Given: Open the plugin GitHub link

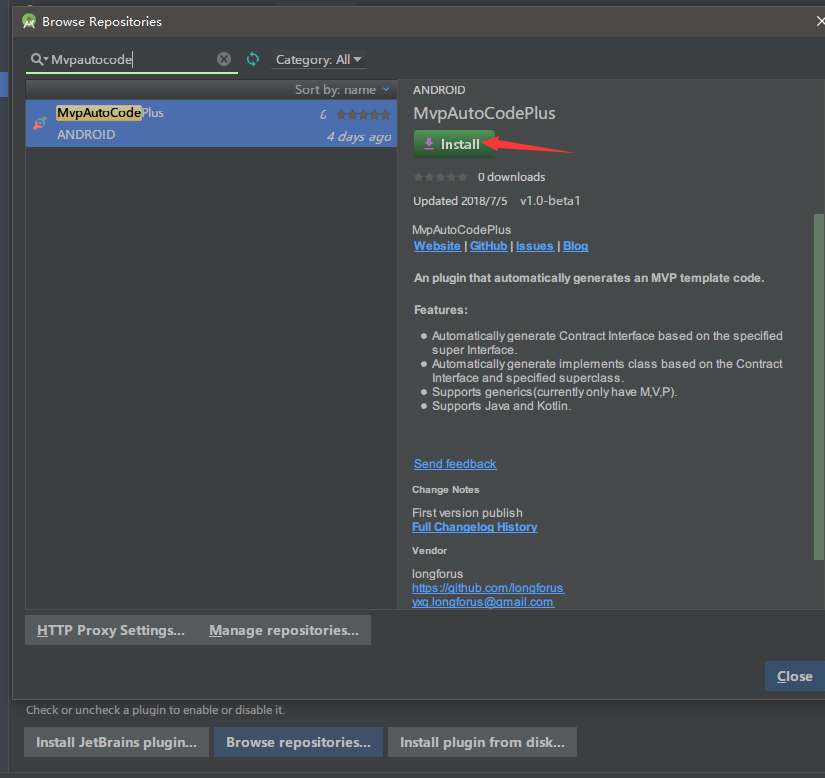Looking at the screenshot, I should point(488,246).
